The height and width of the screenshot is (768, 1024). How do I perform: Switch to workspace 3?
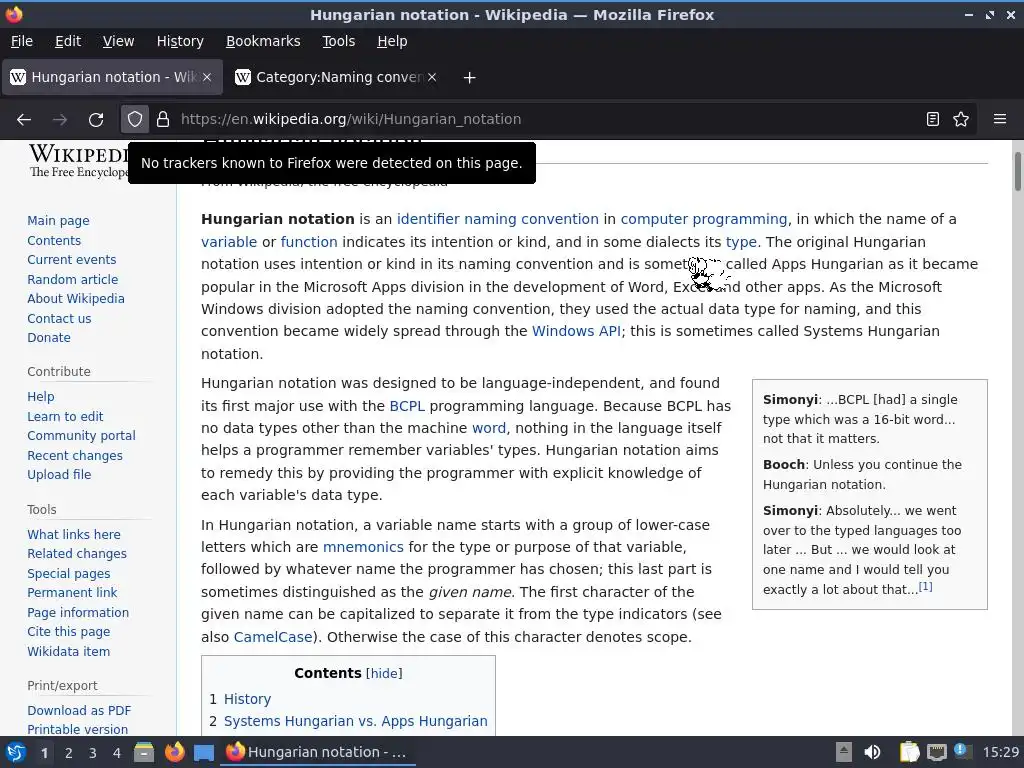(x=93, y=753)
